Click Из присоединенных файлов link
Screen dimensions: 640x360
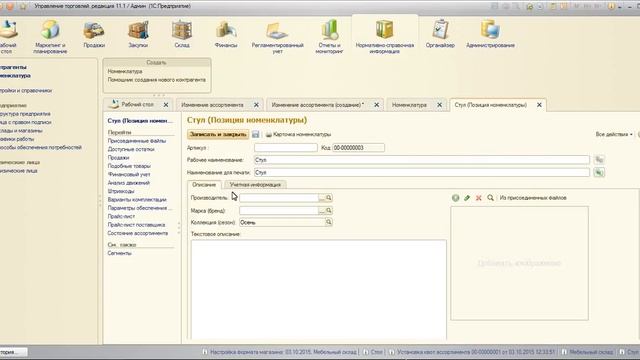tap(533, 198)
